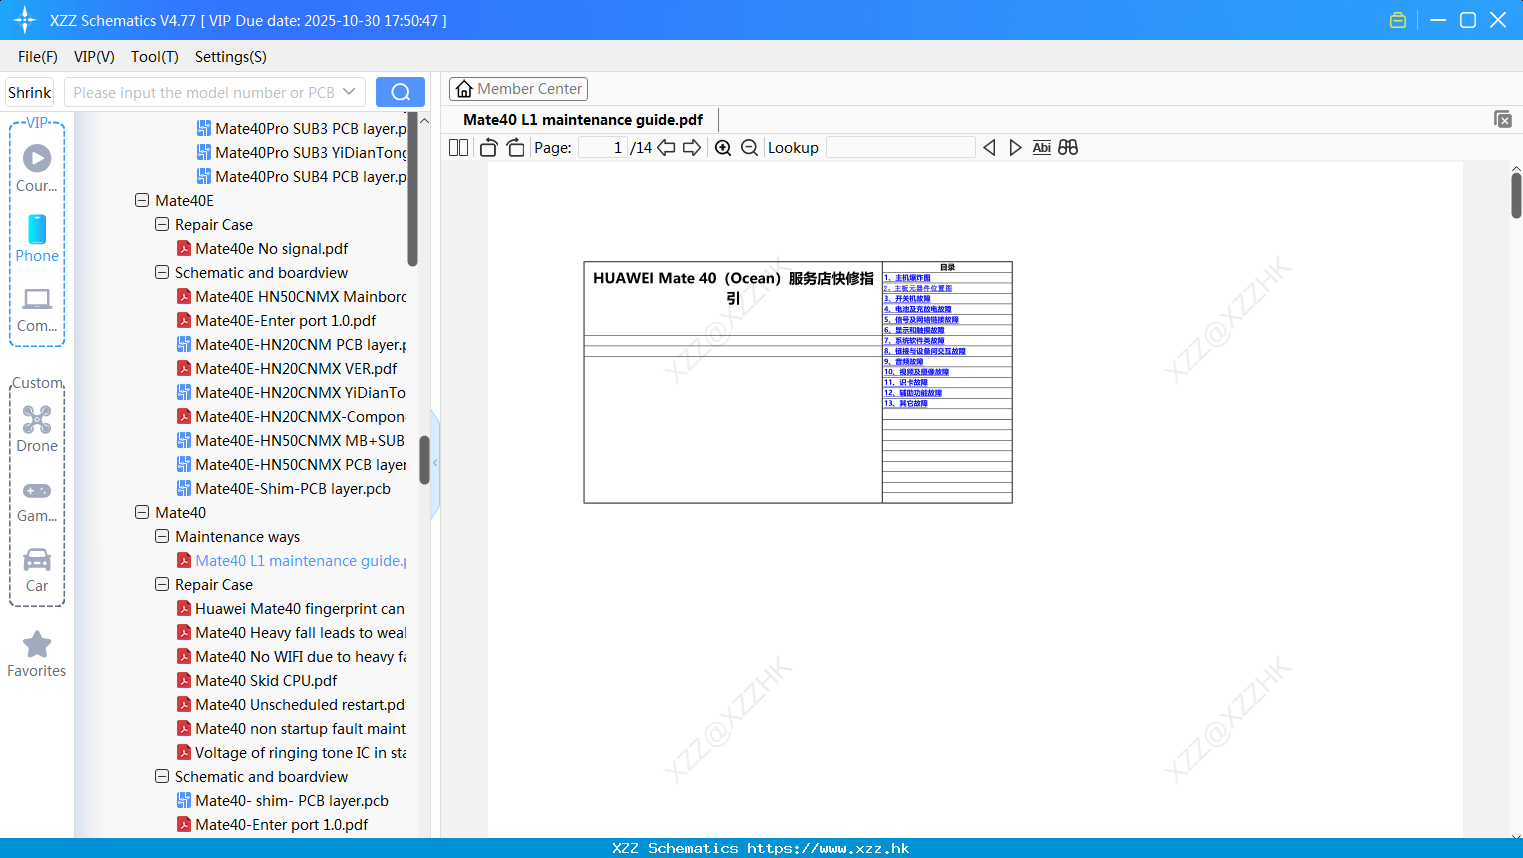1523x858 pixels.
Task: Click the file tree vertical scrollbar
Action: coord(424,460)
